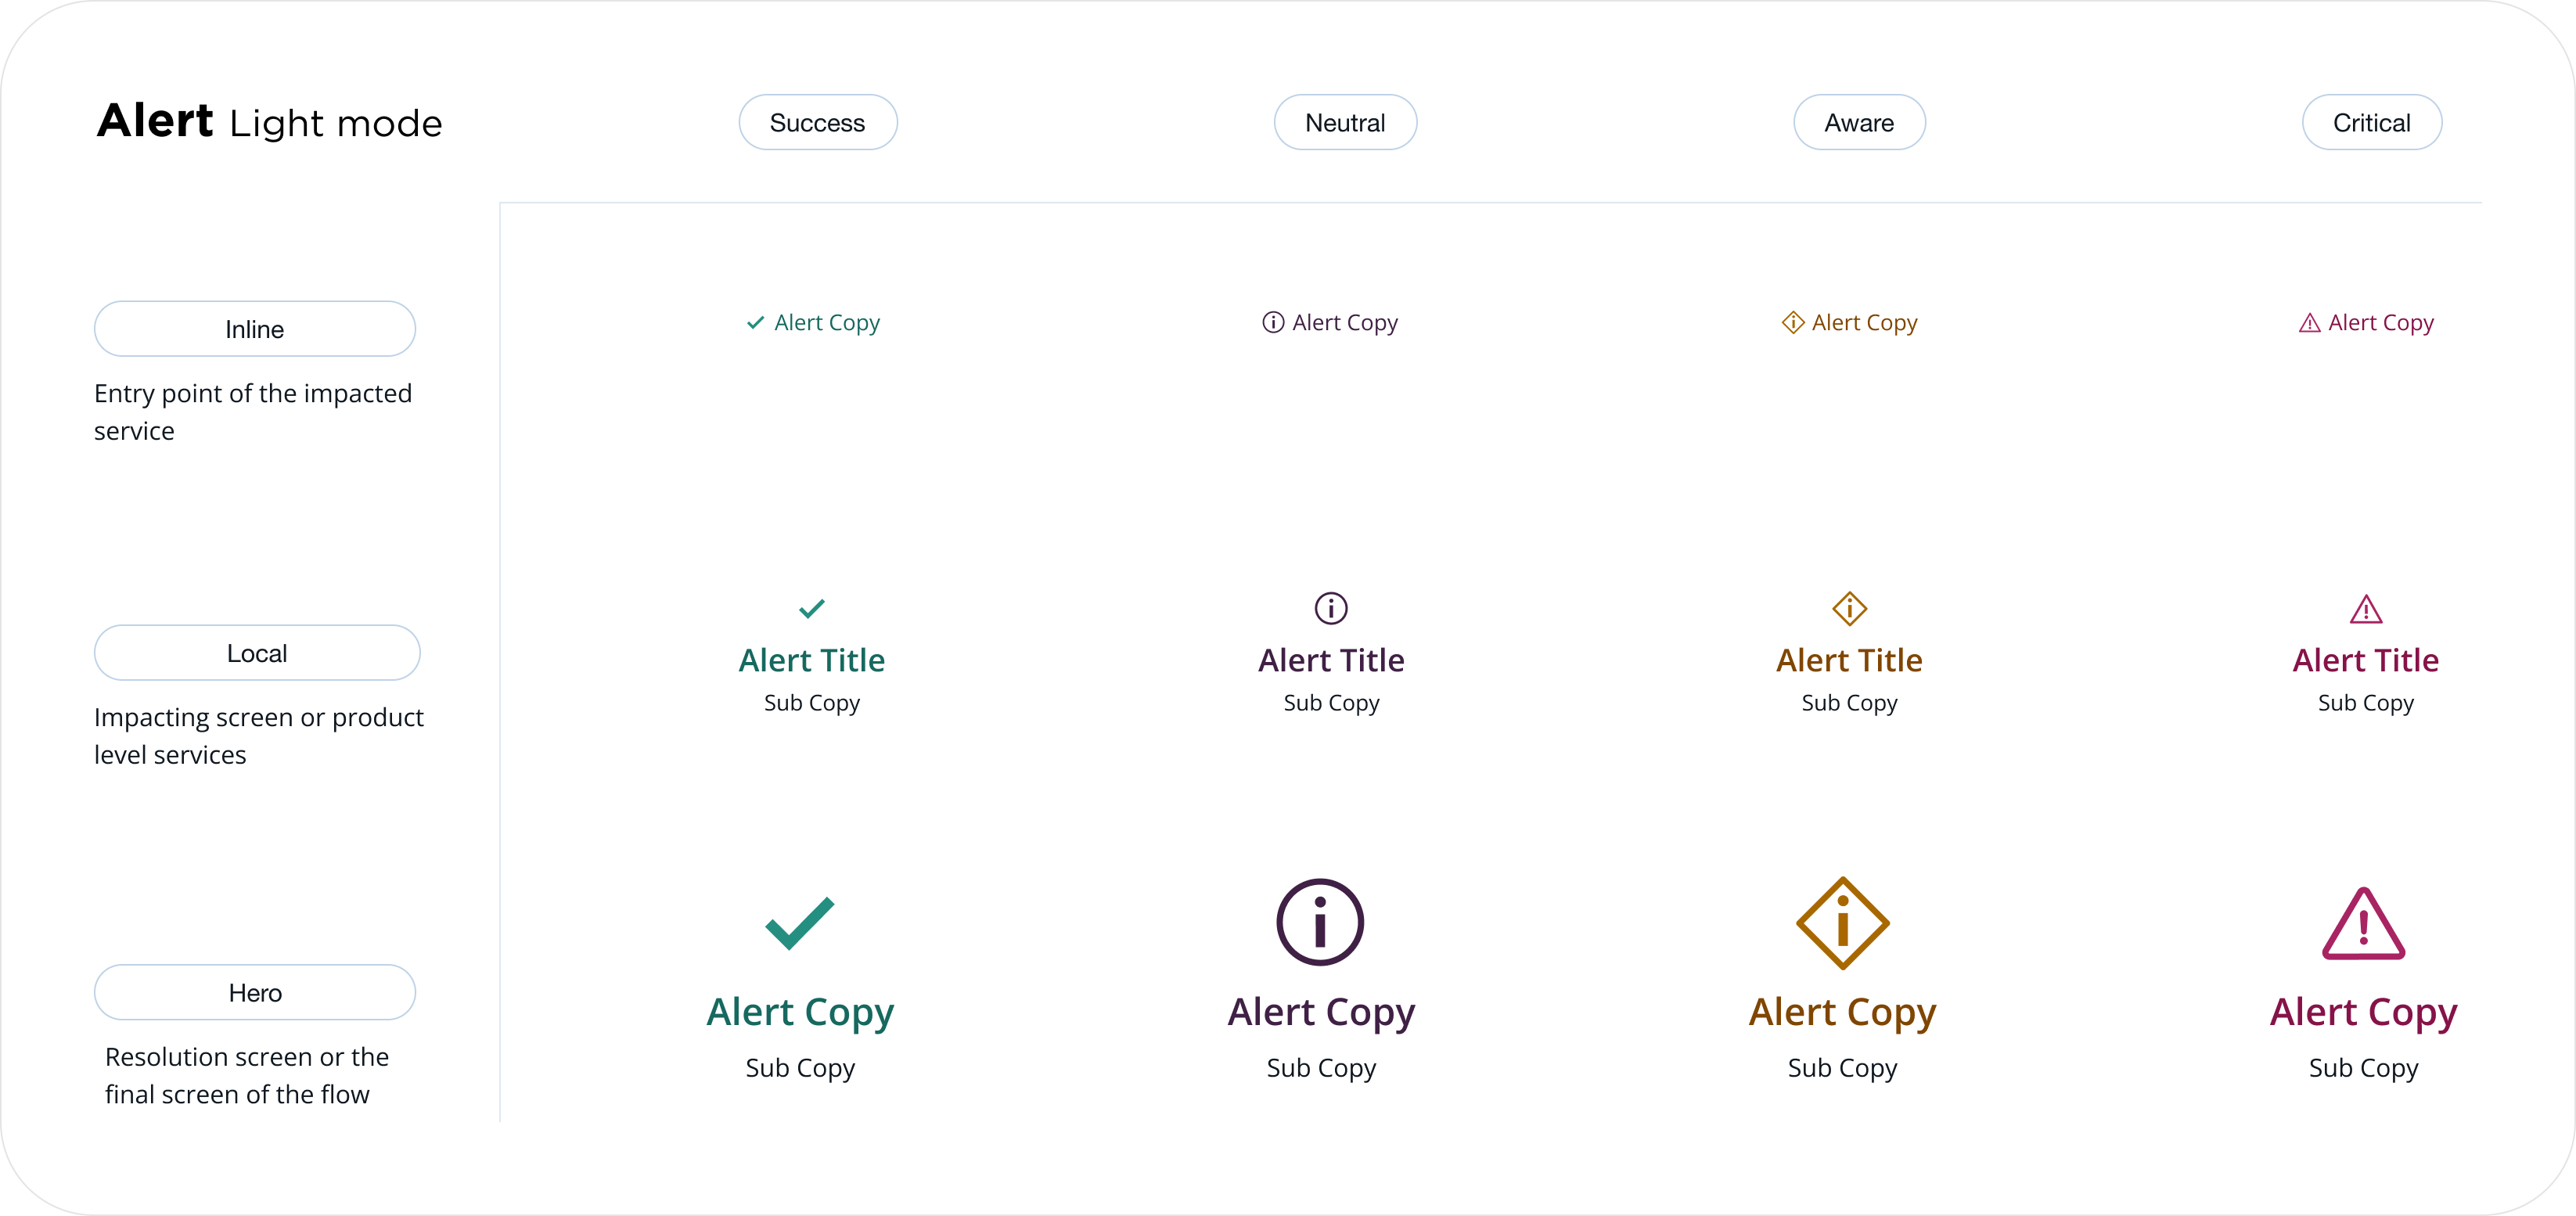
Task: Click the red Local Alert Title text
Action: [2365, 660]
